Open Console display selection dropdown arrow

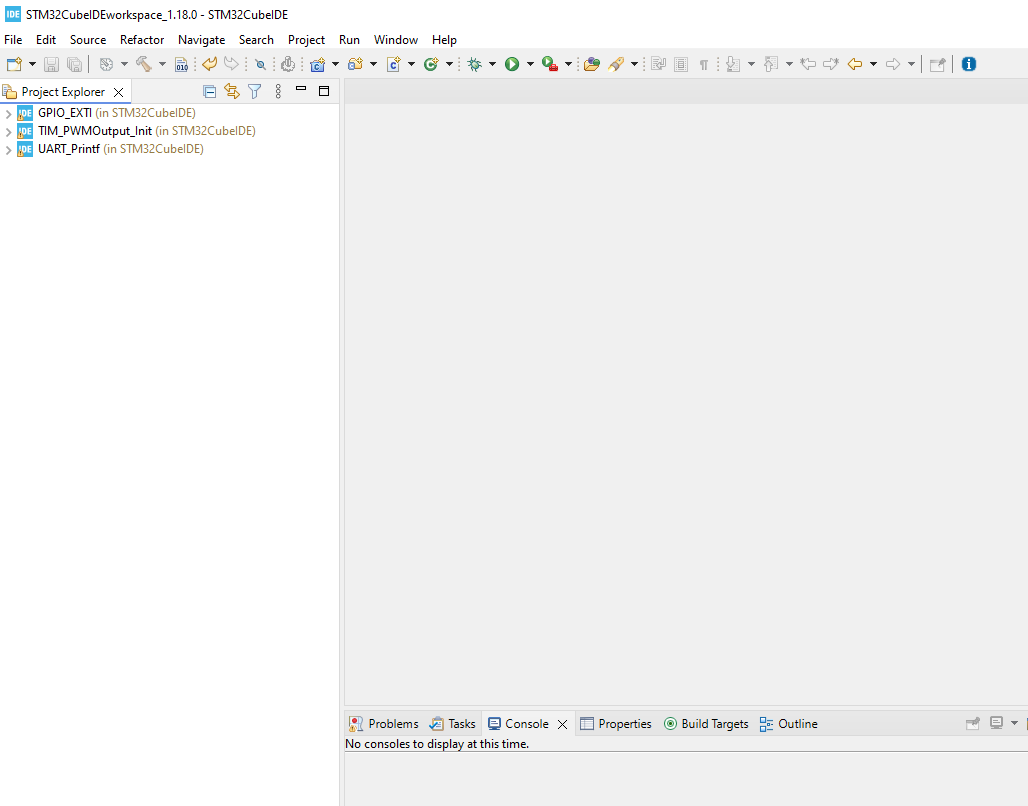[1014, 723]
